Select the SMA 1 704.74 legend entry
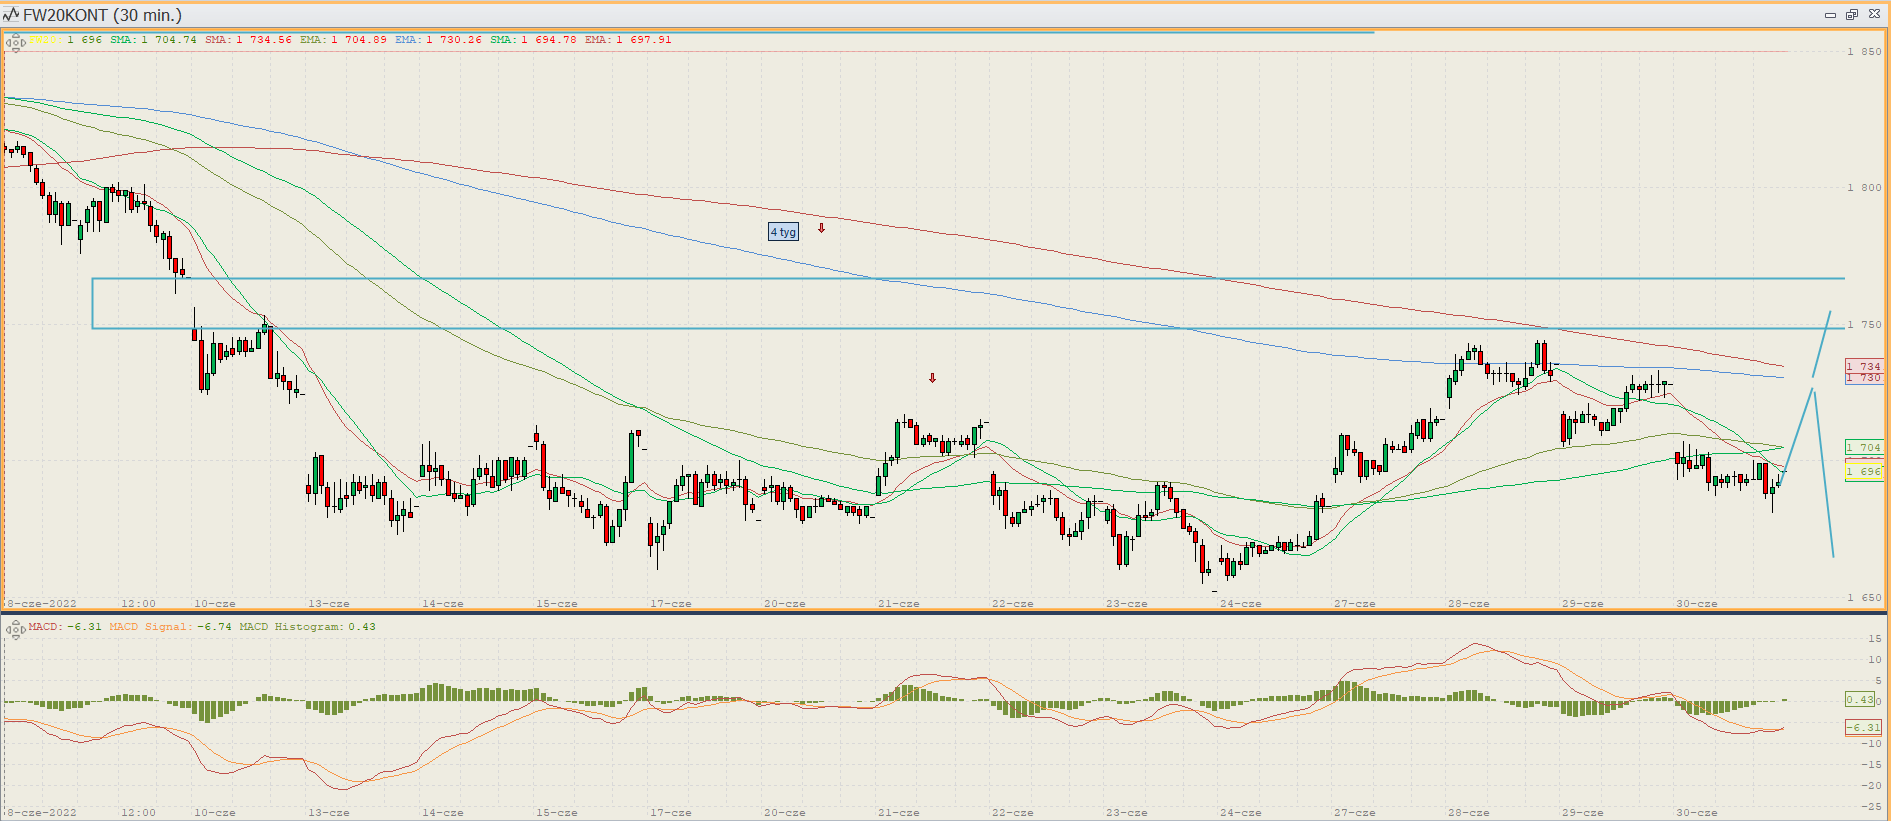Image resolution: width=1891 pixels, height=821 pixels. [x=153, y=40]
